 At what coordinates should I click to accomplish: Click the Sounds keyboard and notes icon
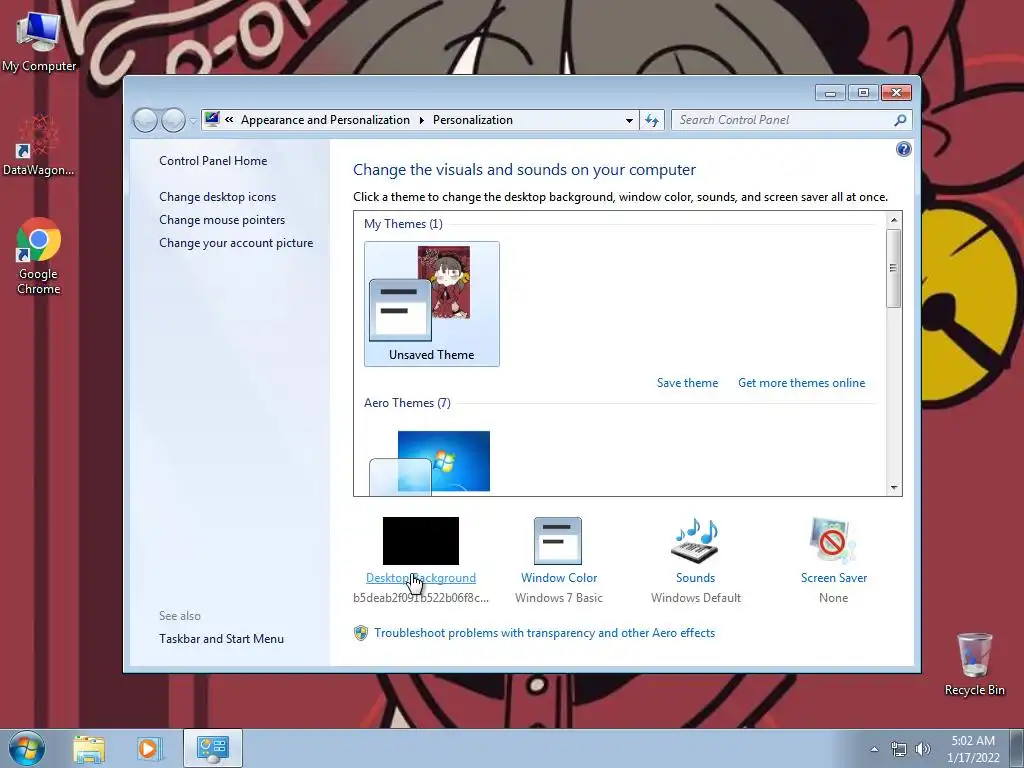click(x=695, y=541)
